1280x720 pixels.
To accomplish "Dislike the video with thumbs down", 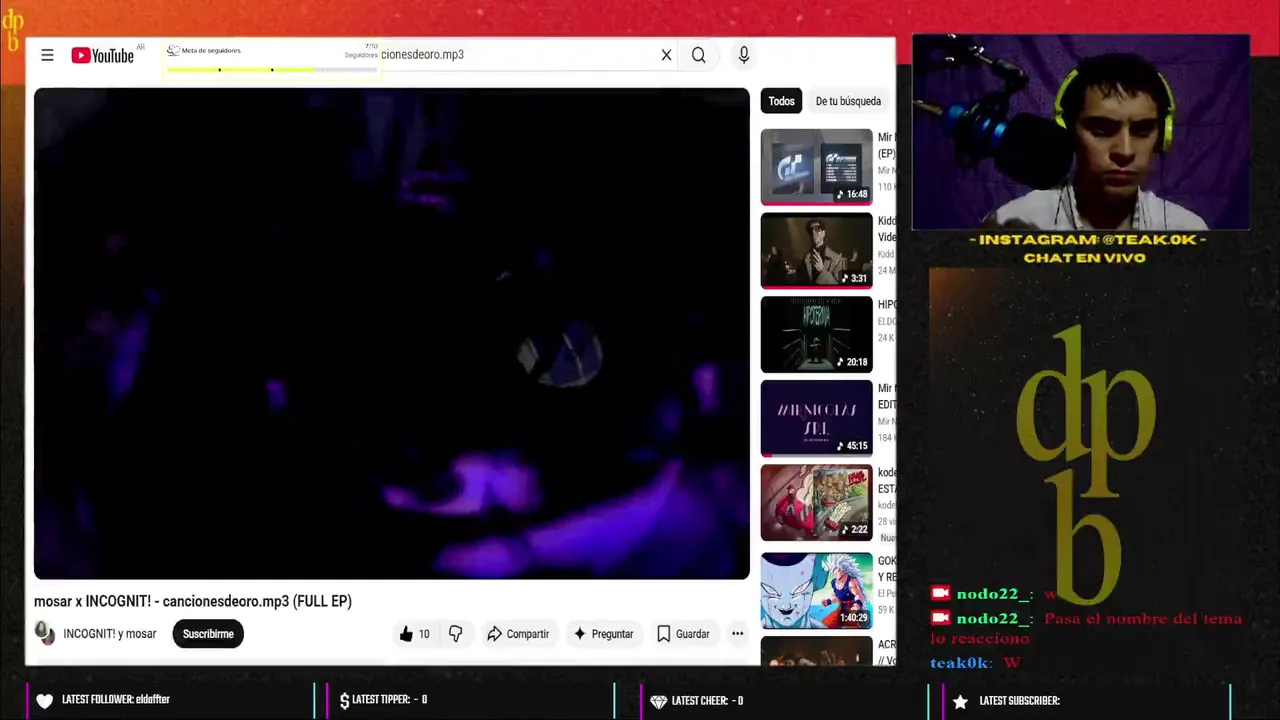I will (x=456, y=634).
